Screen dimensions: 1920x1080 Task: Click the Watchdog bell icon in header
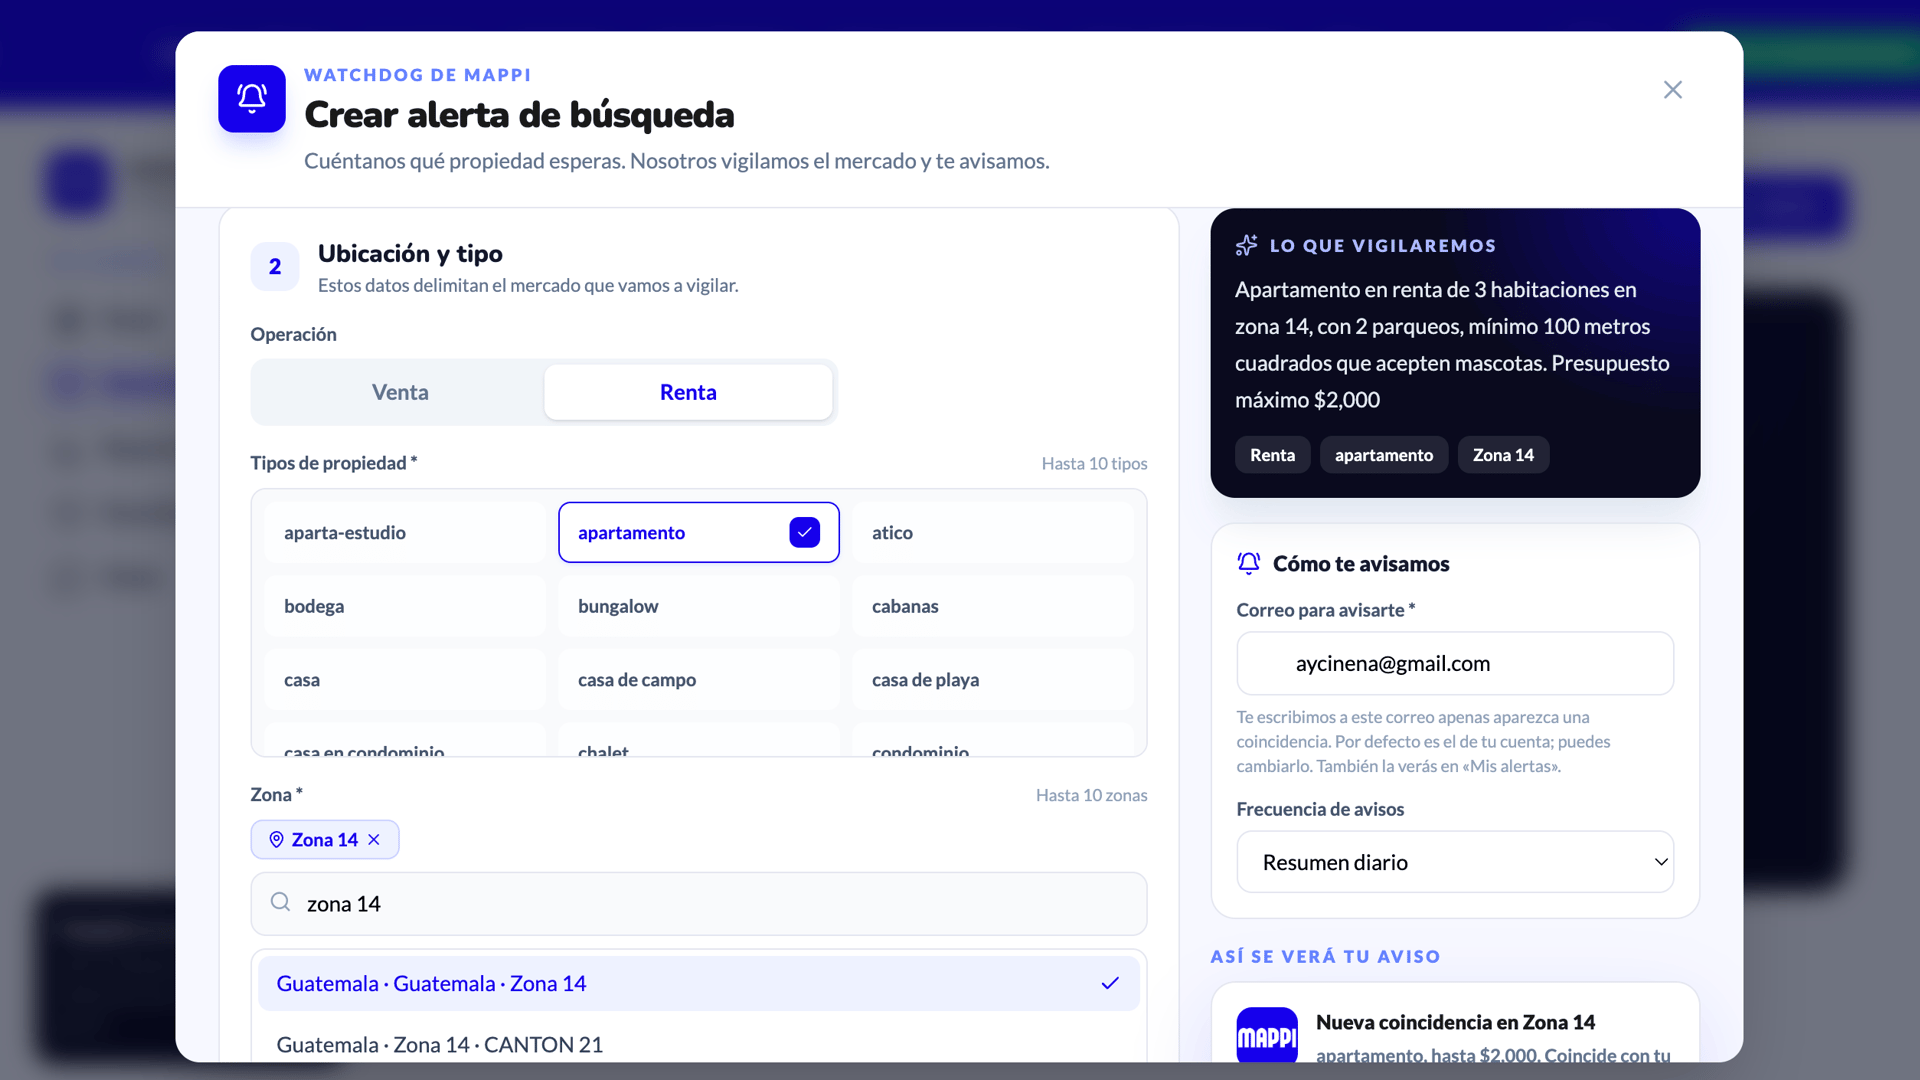click(x=252, y=98)
